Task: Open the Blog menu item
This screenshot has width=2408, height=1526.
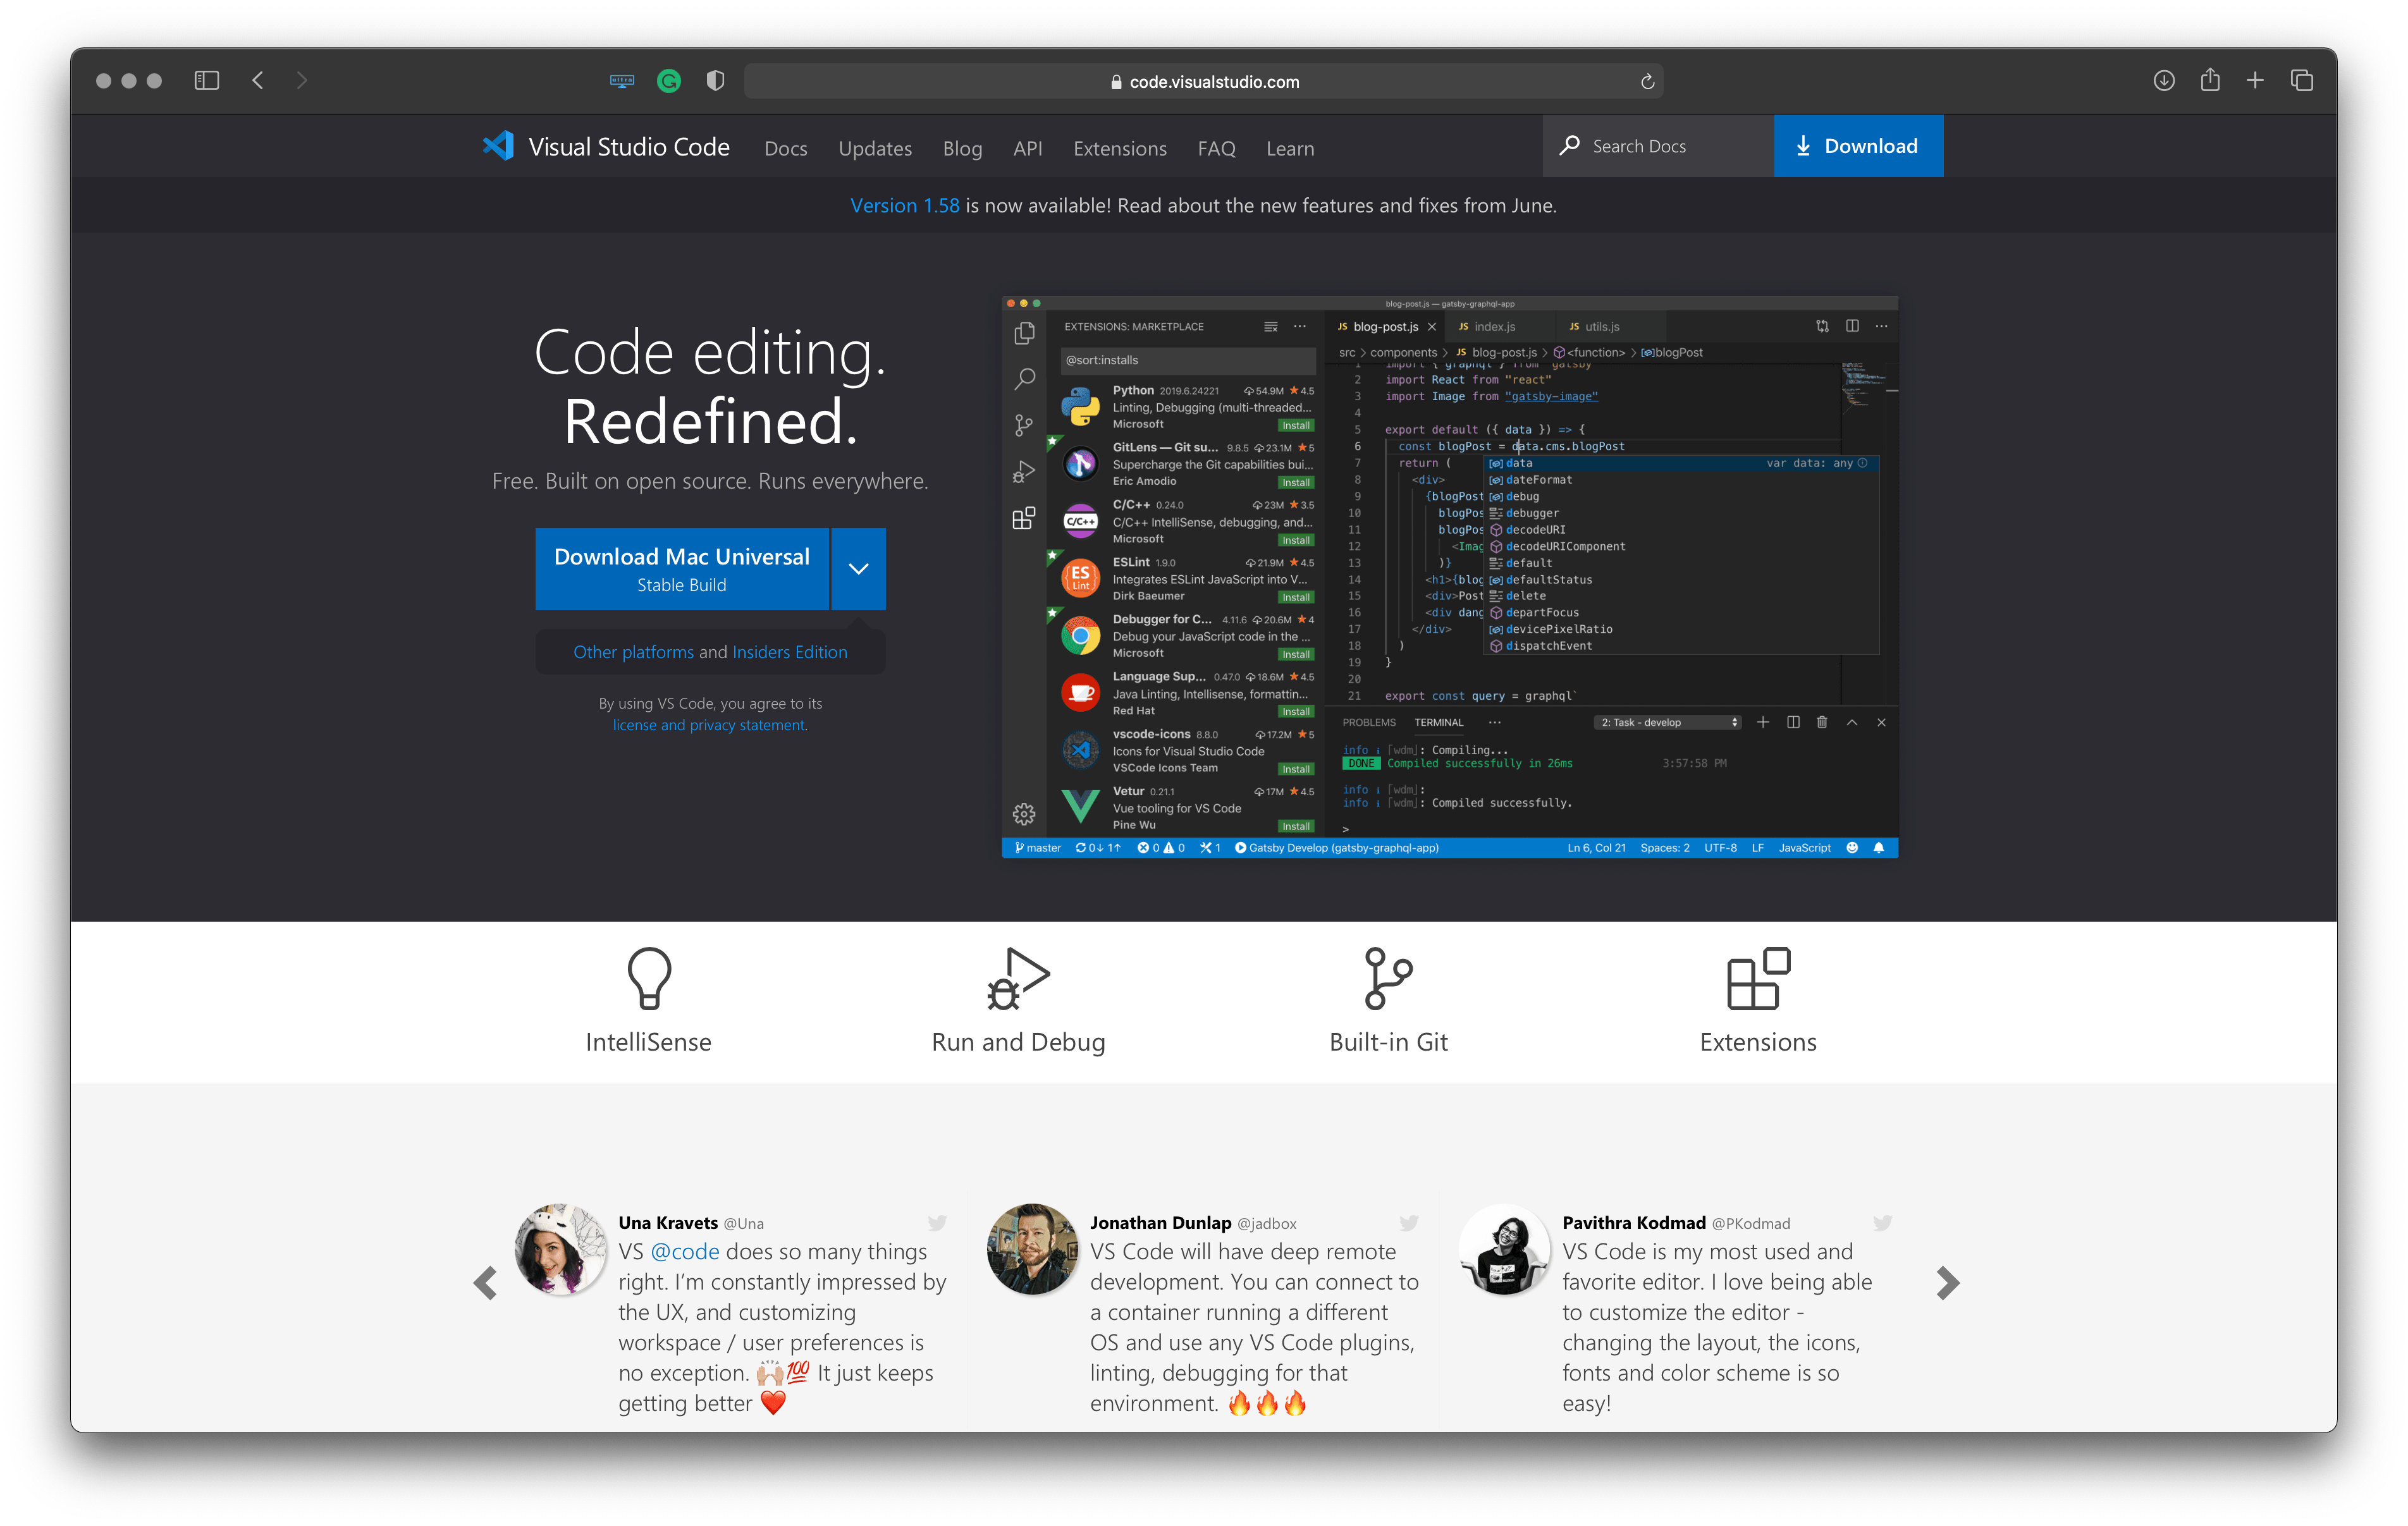Action: click(x=962, y=148)
